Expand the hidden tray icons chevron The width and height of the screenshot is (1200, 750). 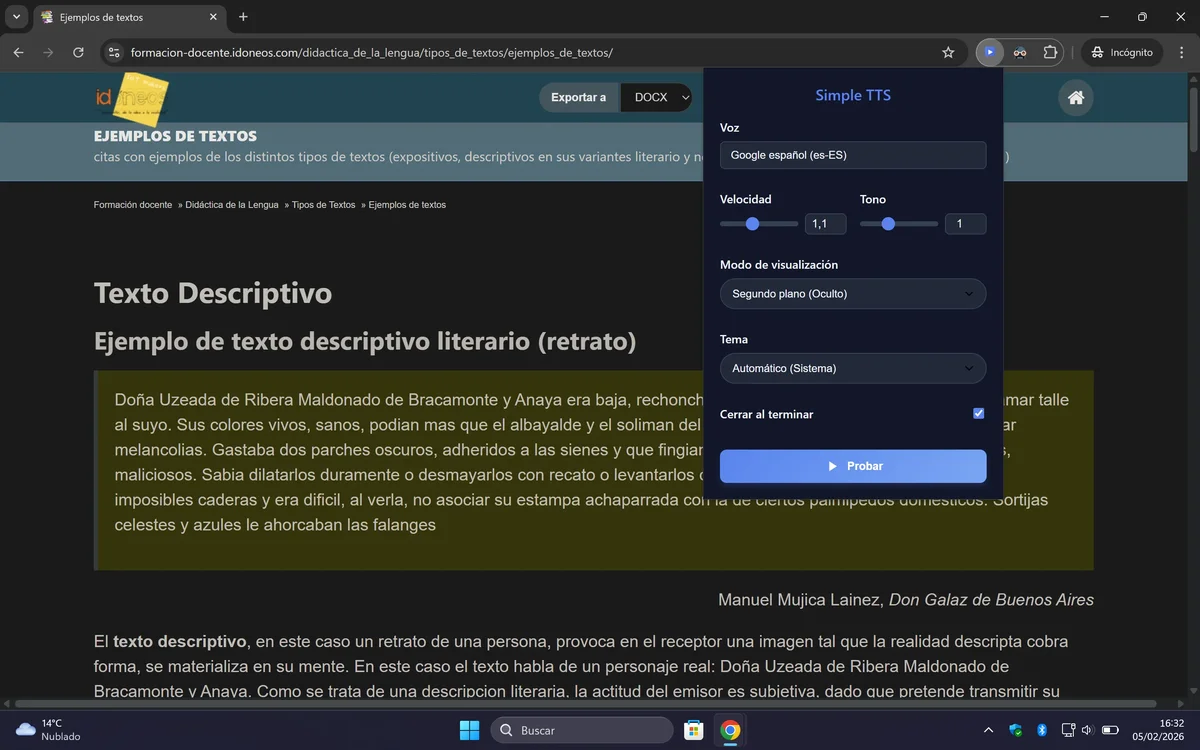[988, 730]
